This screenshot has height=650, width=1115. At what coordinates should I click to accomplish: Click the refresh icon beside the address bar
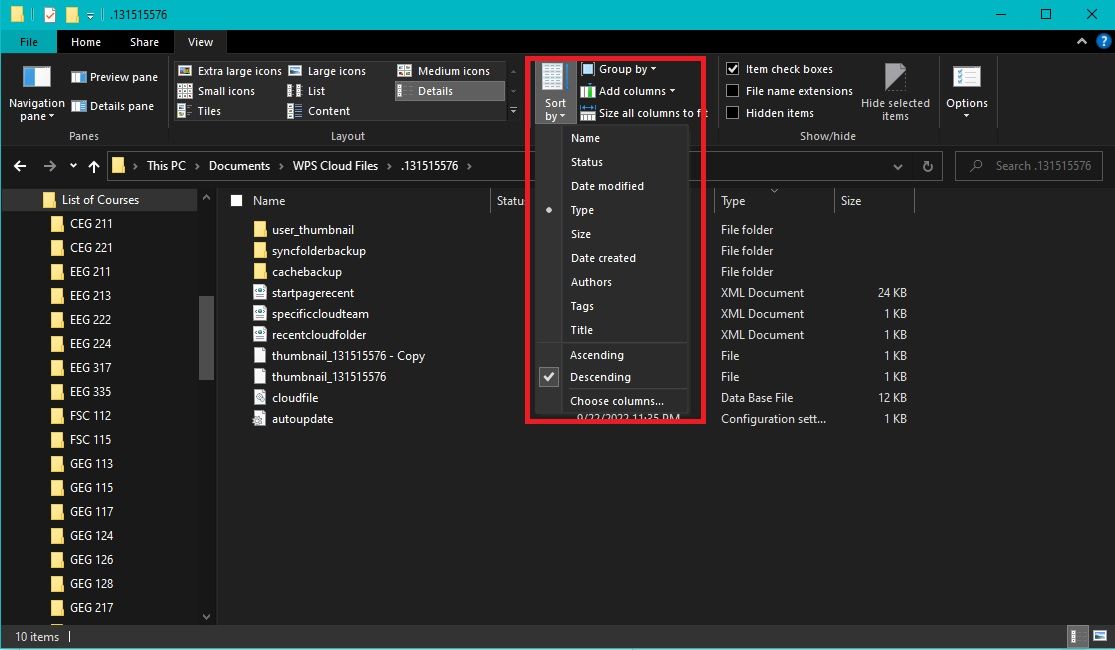tap(927, 166)
